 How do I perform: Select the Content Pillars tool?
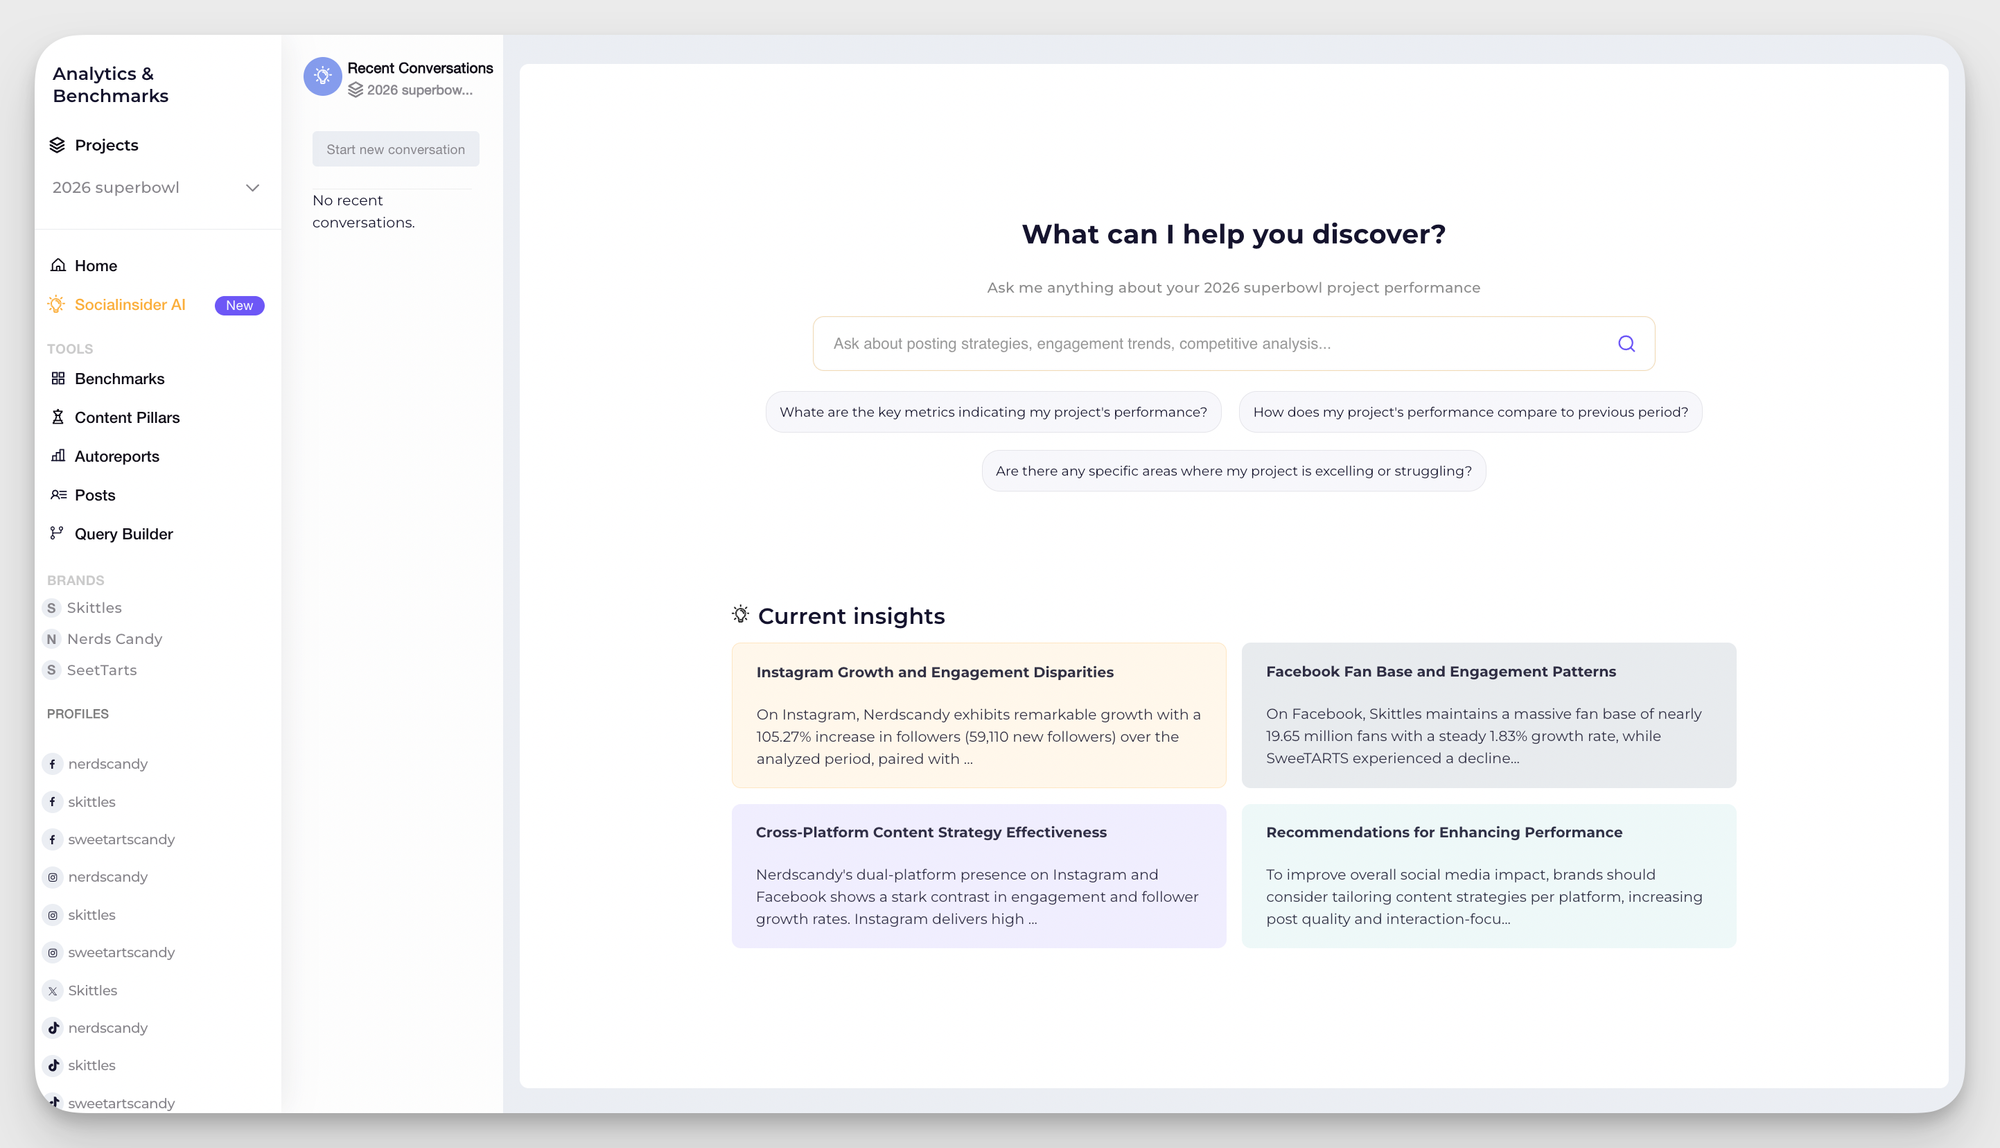point(127,417)
